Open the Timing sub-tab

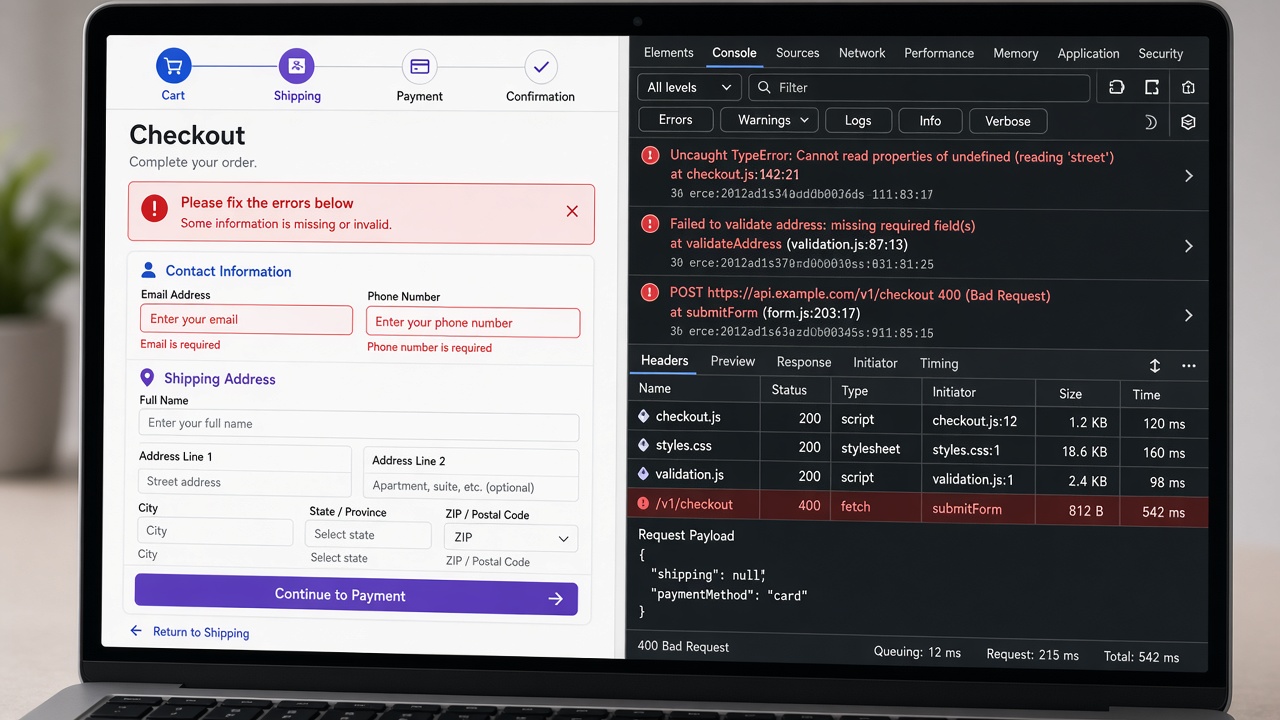pyautogui.click(x=939, y=363)
